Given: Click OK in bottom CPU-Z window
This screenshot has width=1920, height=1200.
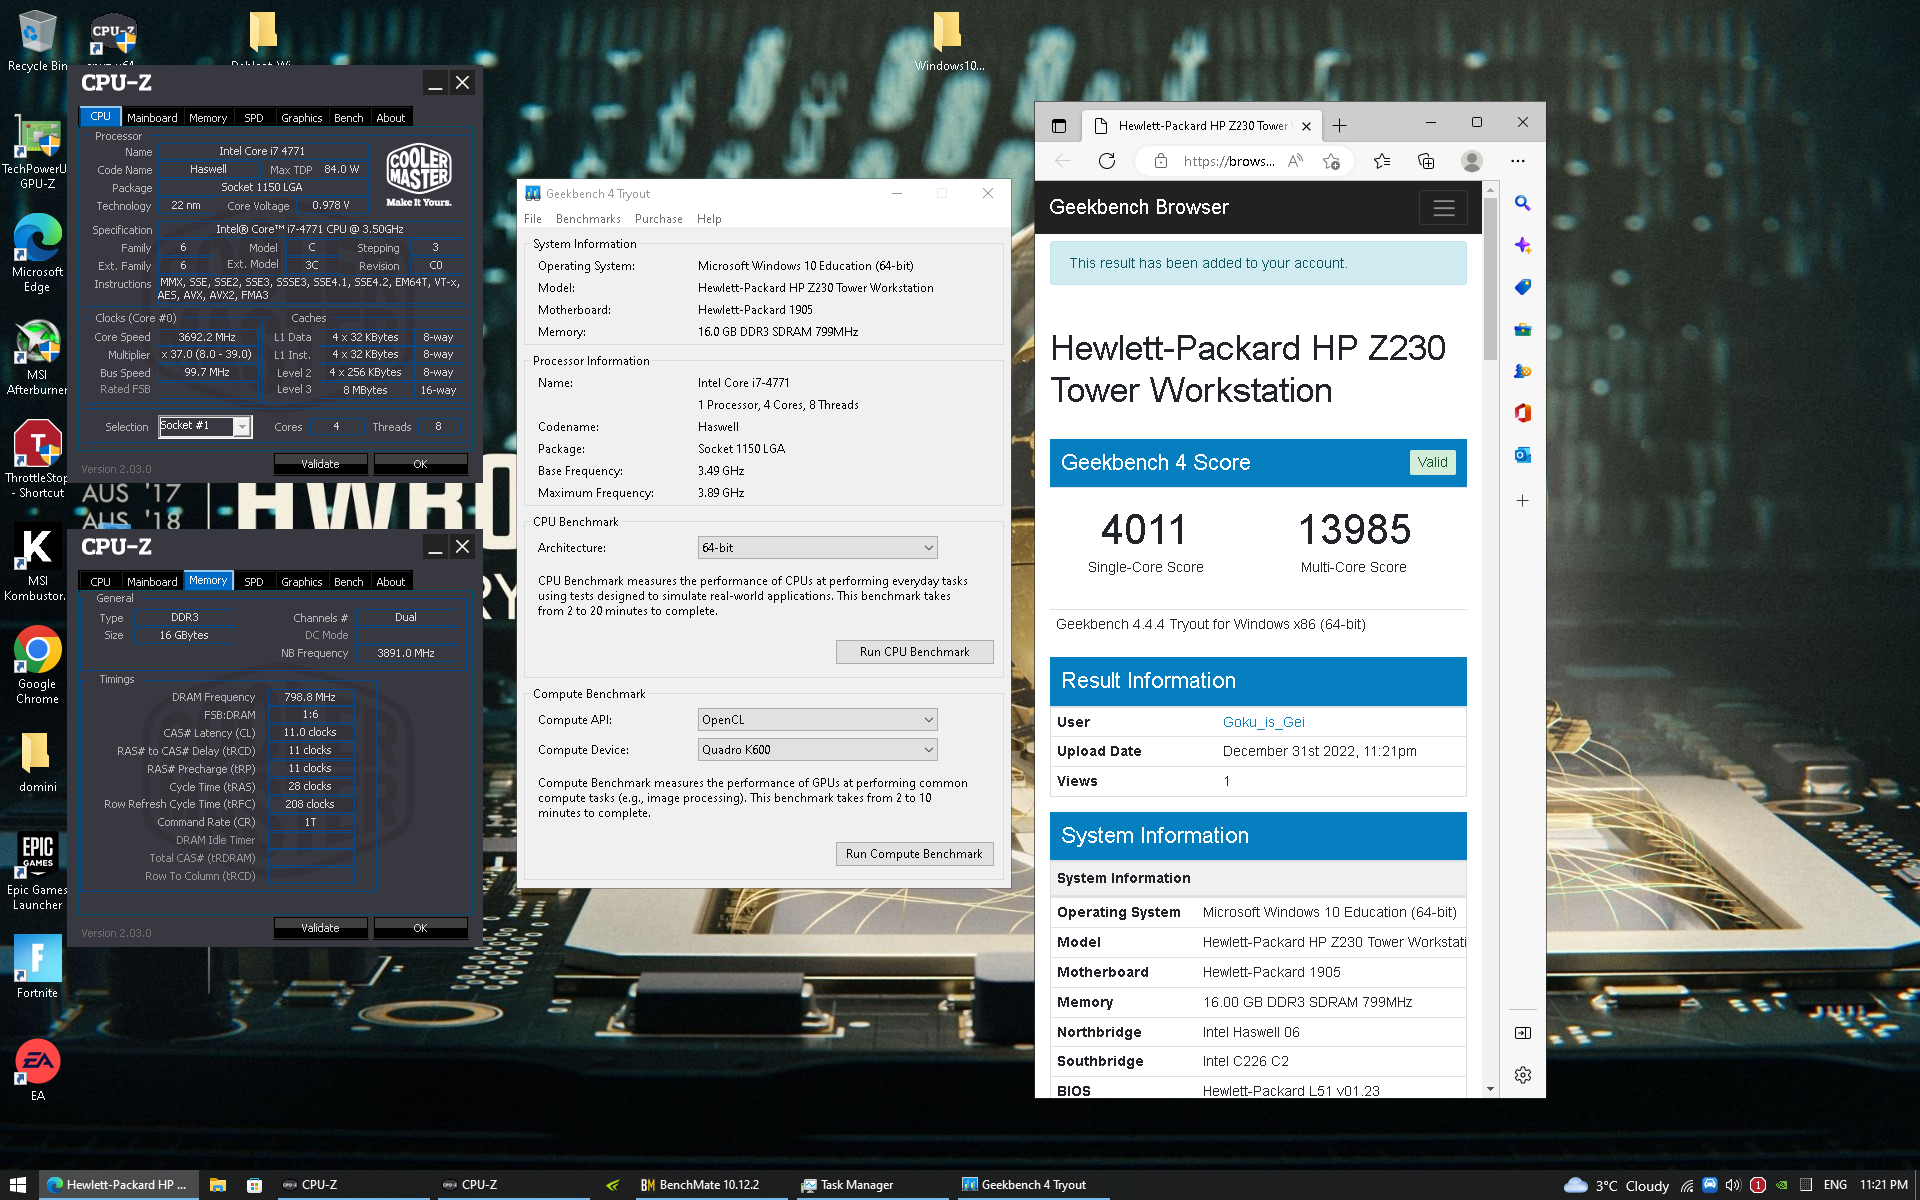Looking at the screenshot, I should (420, 928).
